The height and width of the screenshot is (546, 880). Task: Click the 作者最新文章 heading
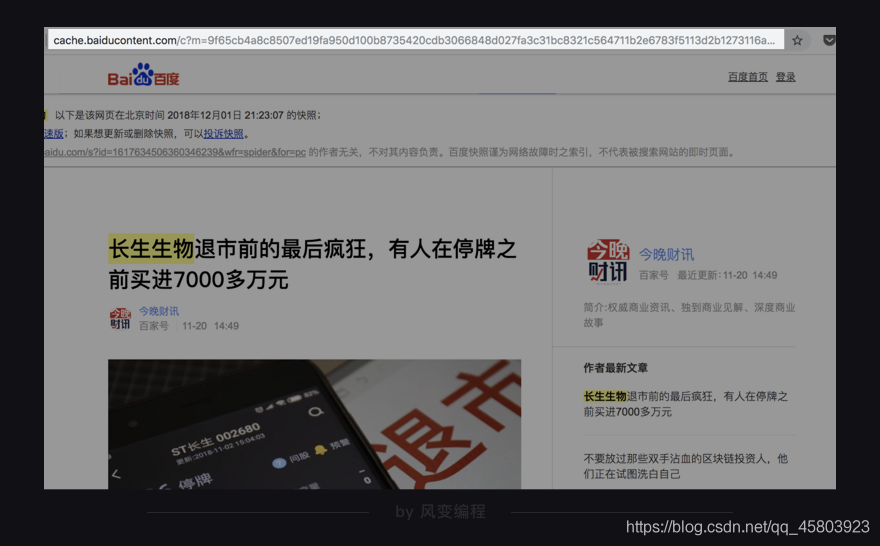(x=615, y=368)
